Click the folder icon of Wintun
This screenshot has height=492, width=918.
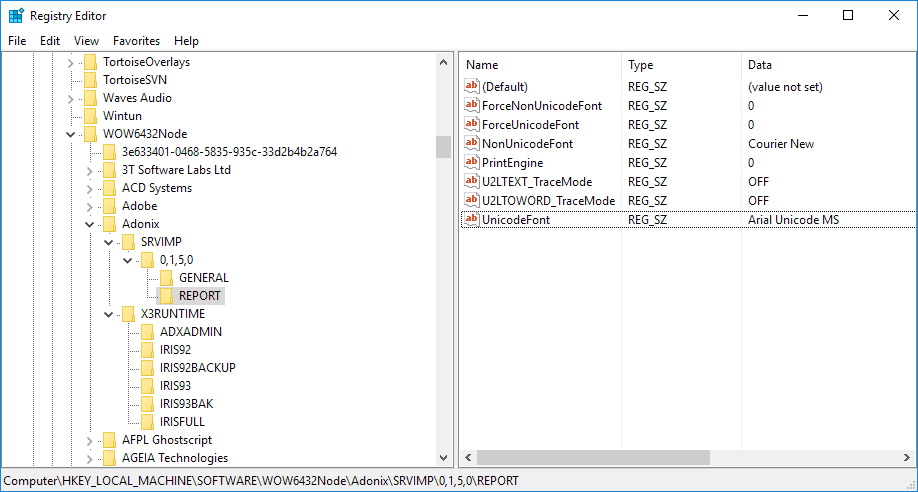[x=90, y=116]
